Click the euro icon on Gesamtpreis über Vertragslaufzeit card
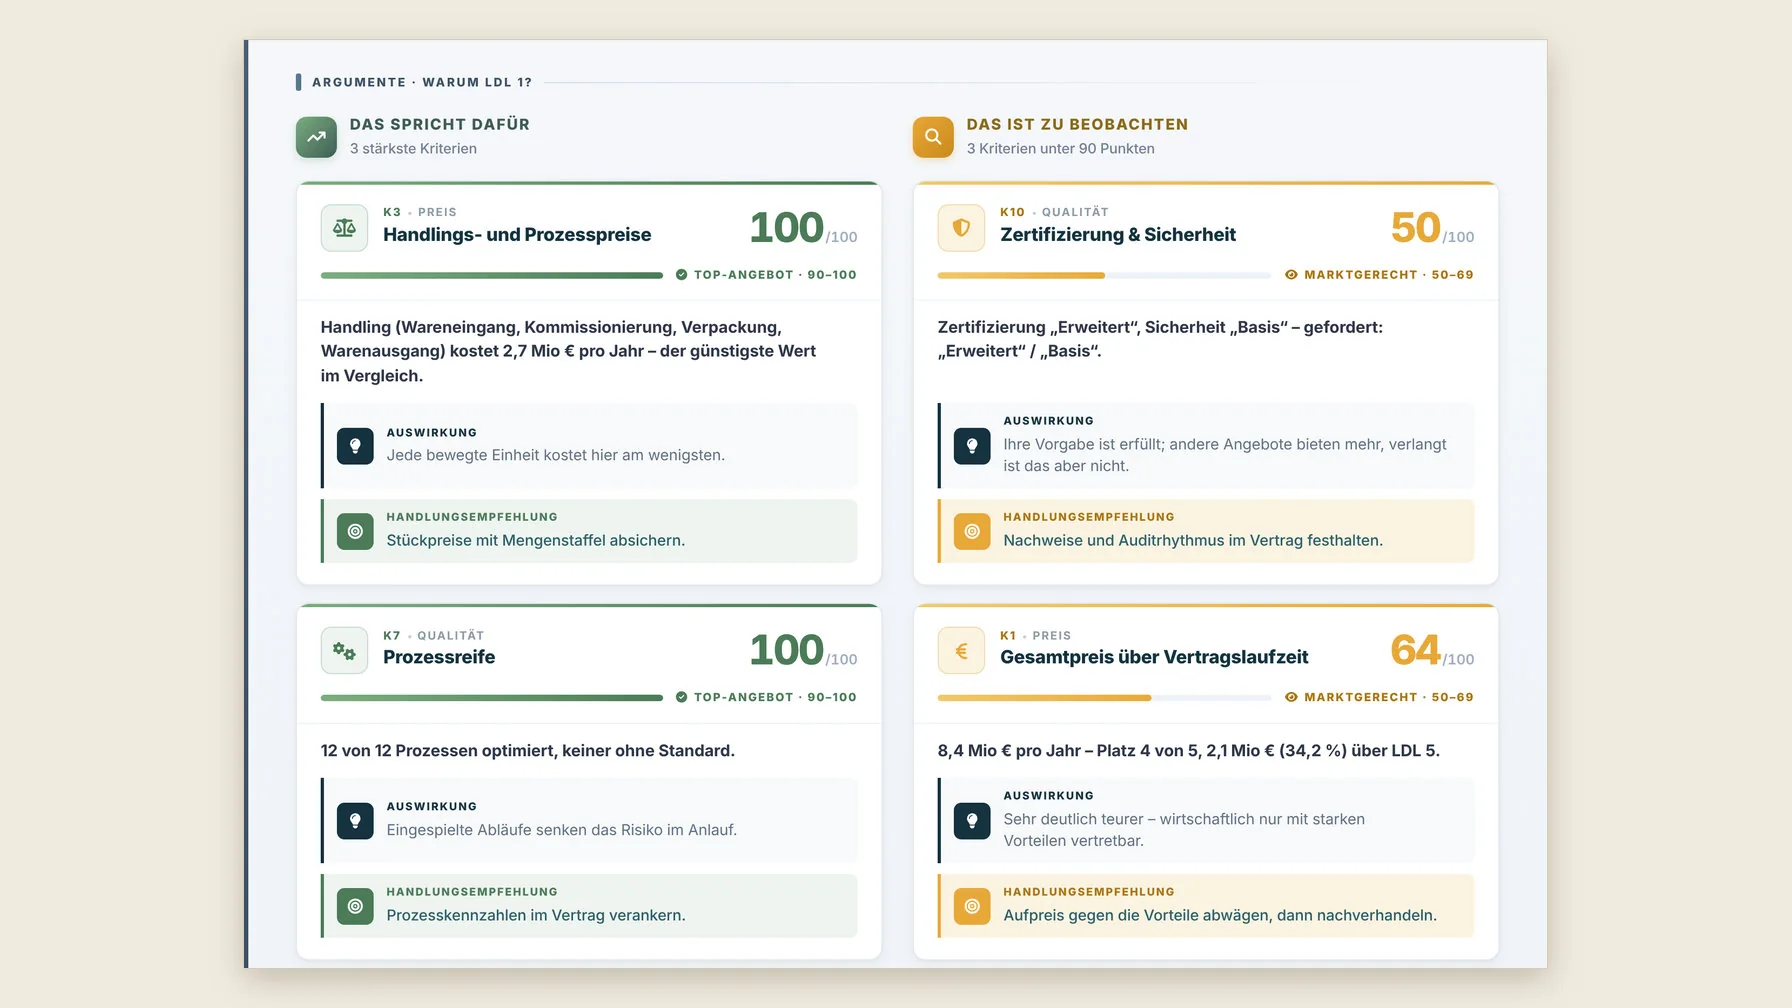 point(961,651)
